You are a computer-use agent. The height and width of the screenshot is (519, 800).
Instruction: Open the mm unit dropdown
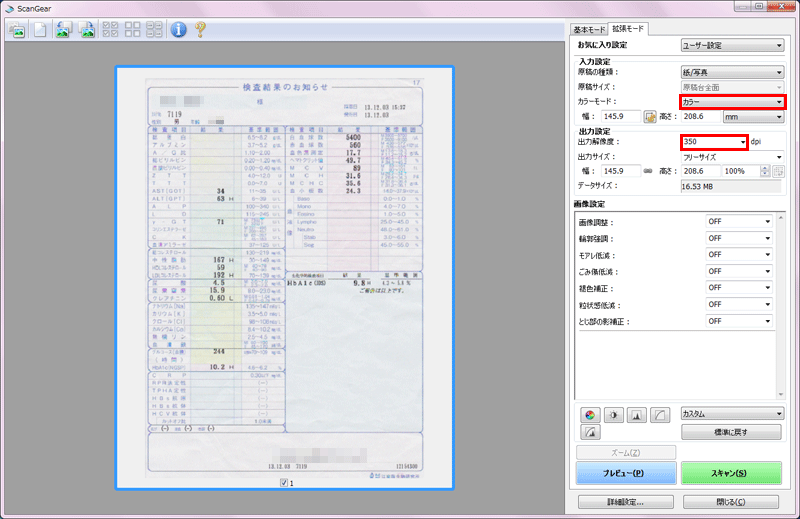pos(753,117)
